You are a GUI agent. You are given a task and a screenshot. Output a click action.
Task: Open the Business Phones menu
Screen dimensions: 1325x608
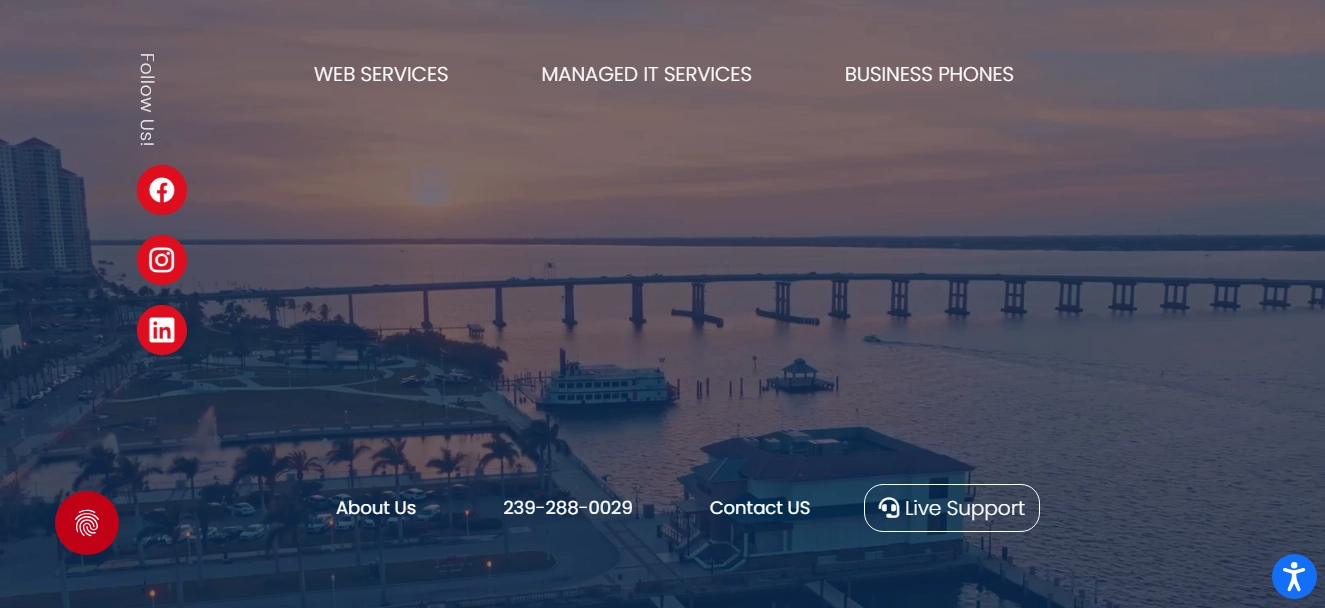click(x=929, y=74)
